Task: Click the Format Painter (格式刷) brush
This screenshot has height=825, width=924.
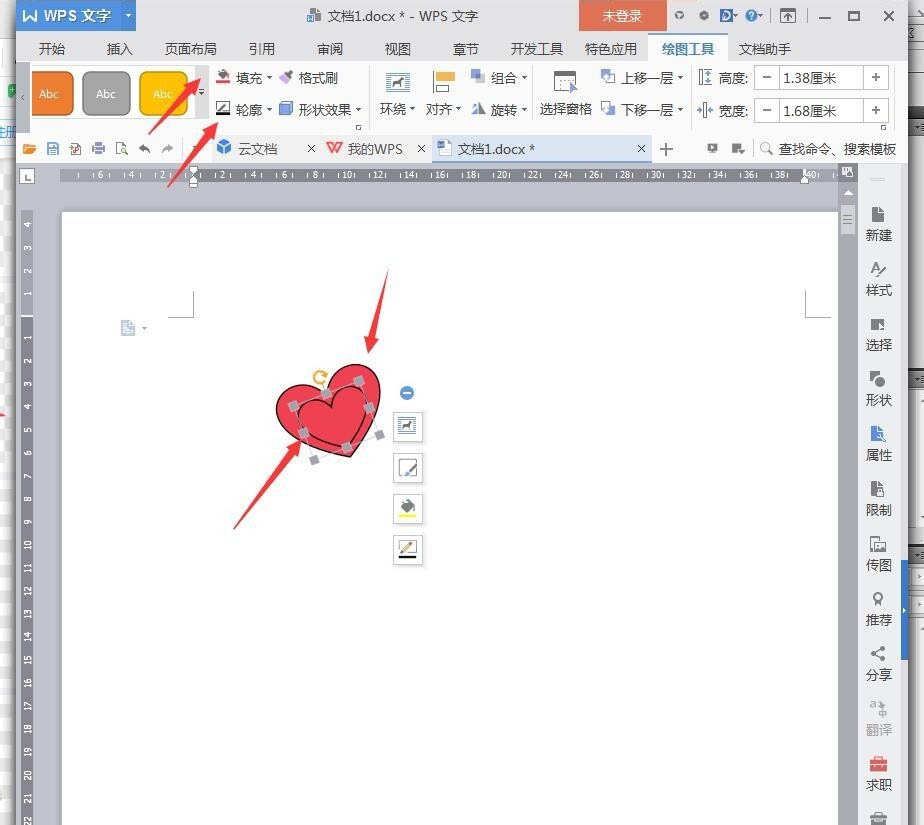Action: coord(309,77)
